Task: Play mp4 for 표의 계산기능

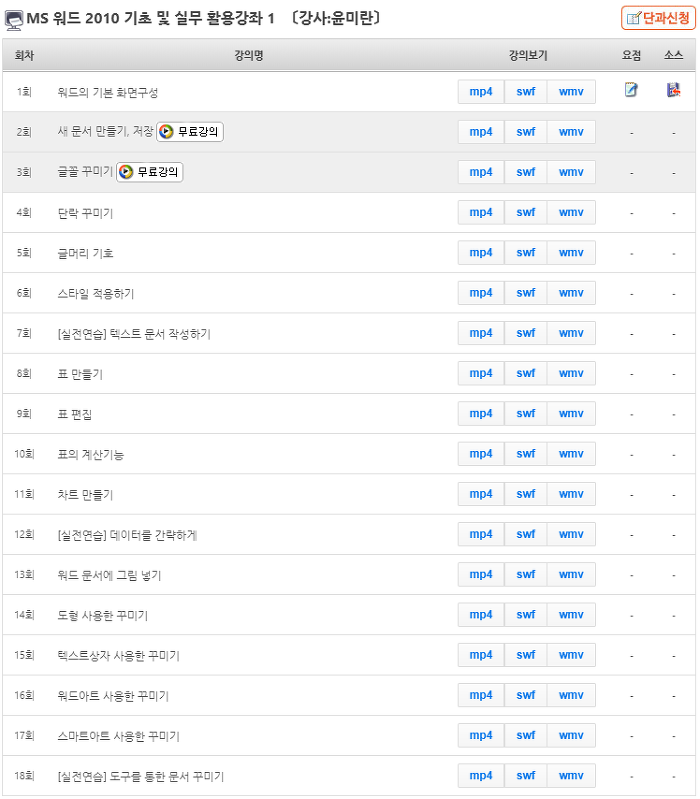Action: (x=481, y=454)
